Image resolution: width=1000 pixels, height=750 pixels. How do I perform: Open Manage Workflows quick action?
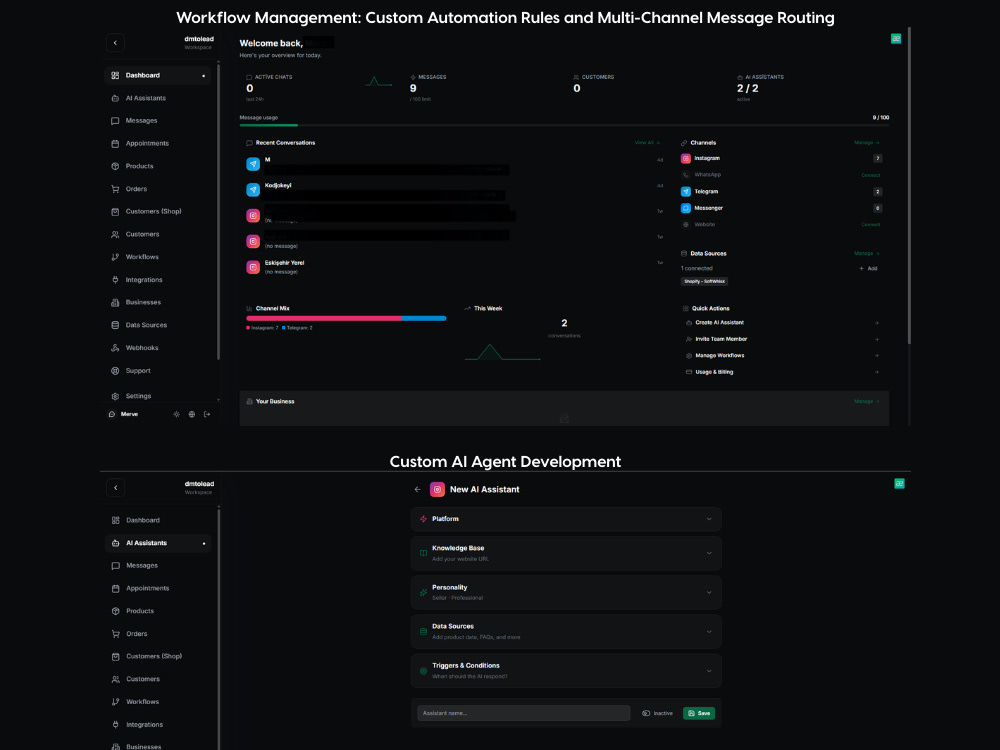[x=782, y=356]
